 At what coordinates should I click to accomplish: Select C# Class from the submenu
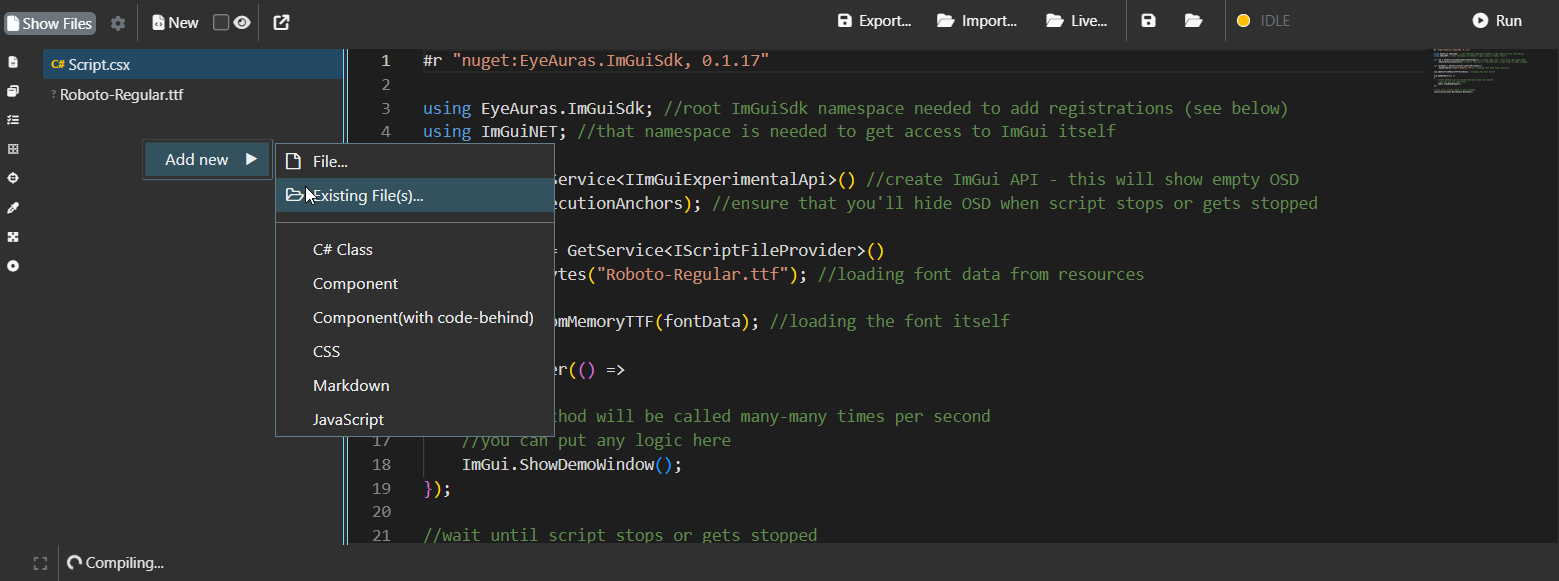point(343,250)
